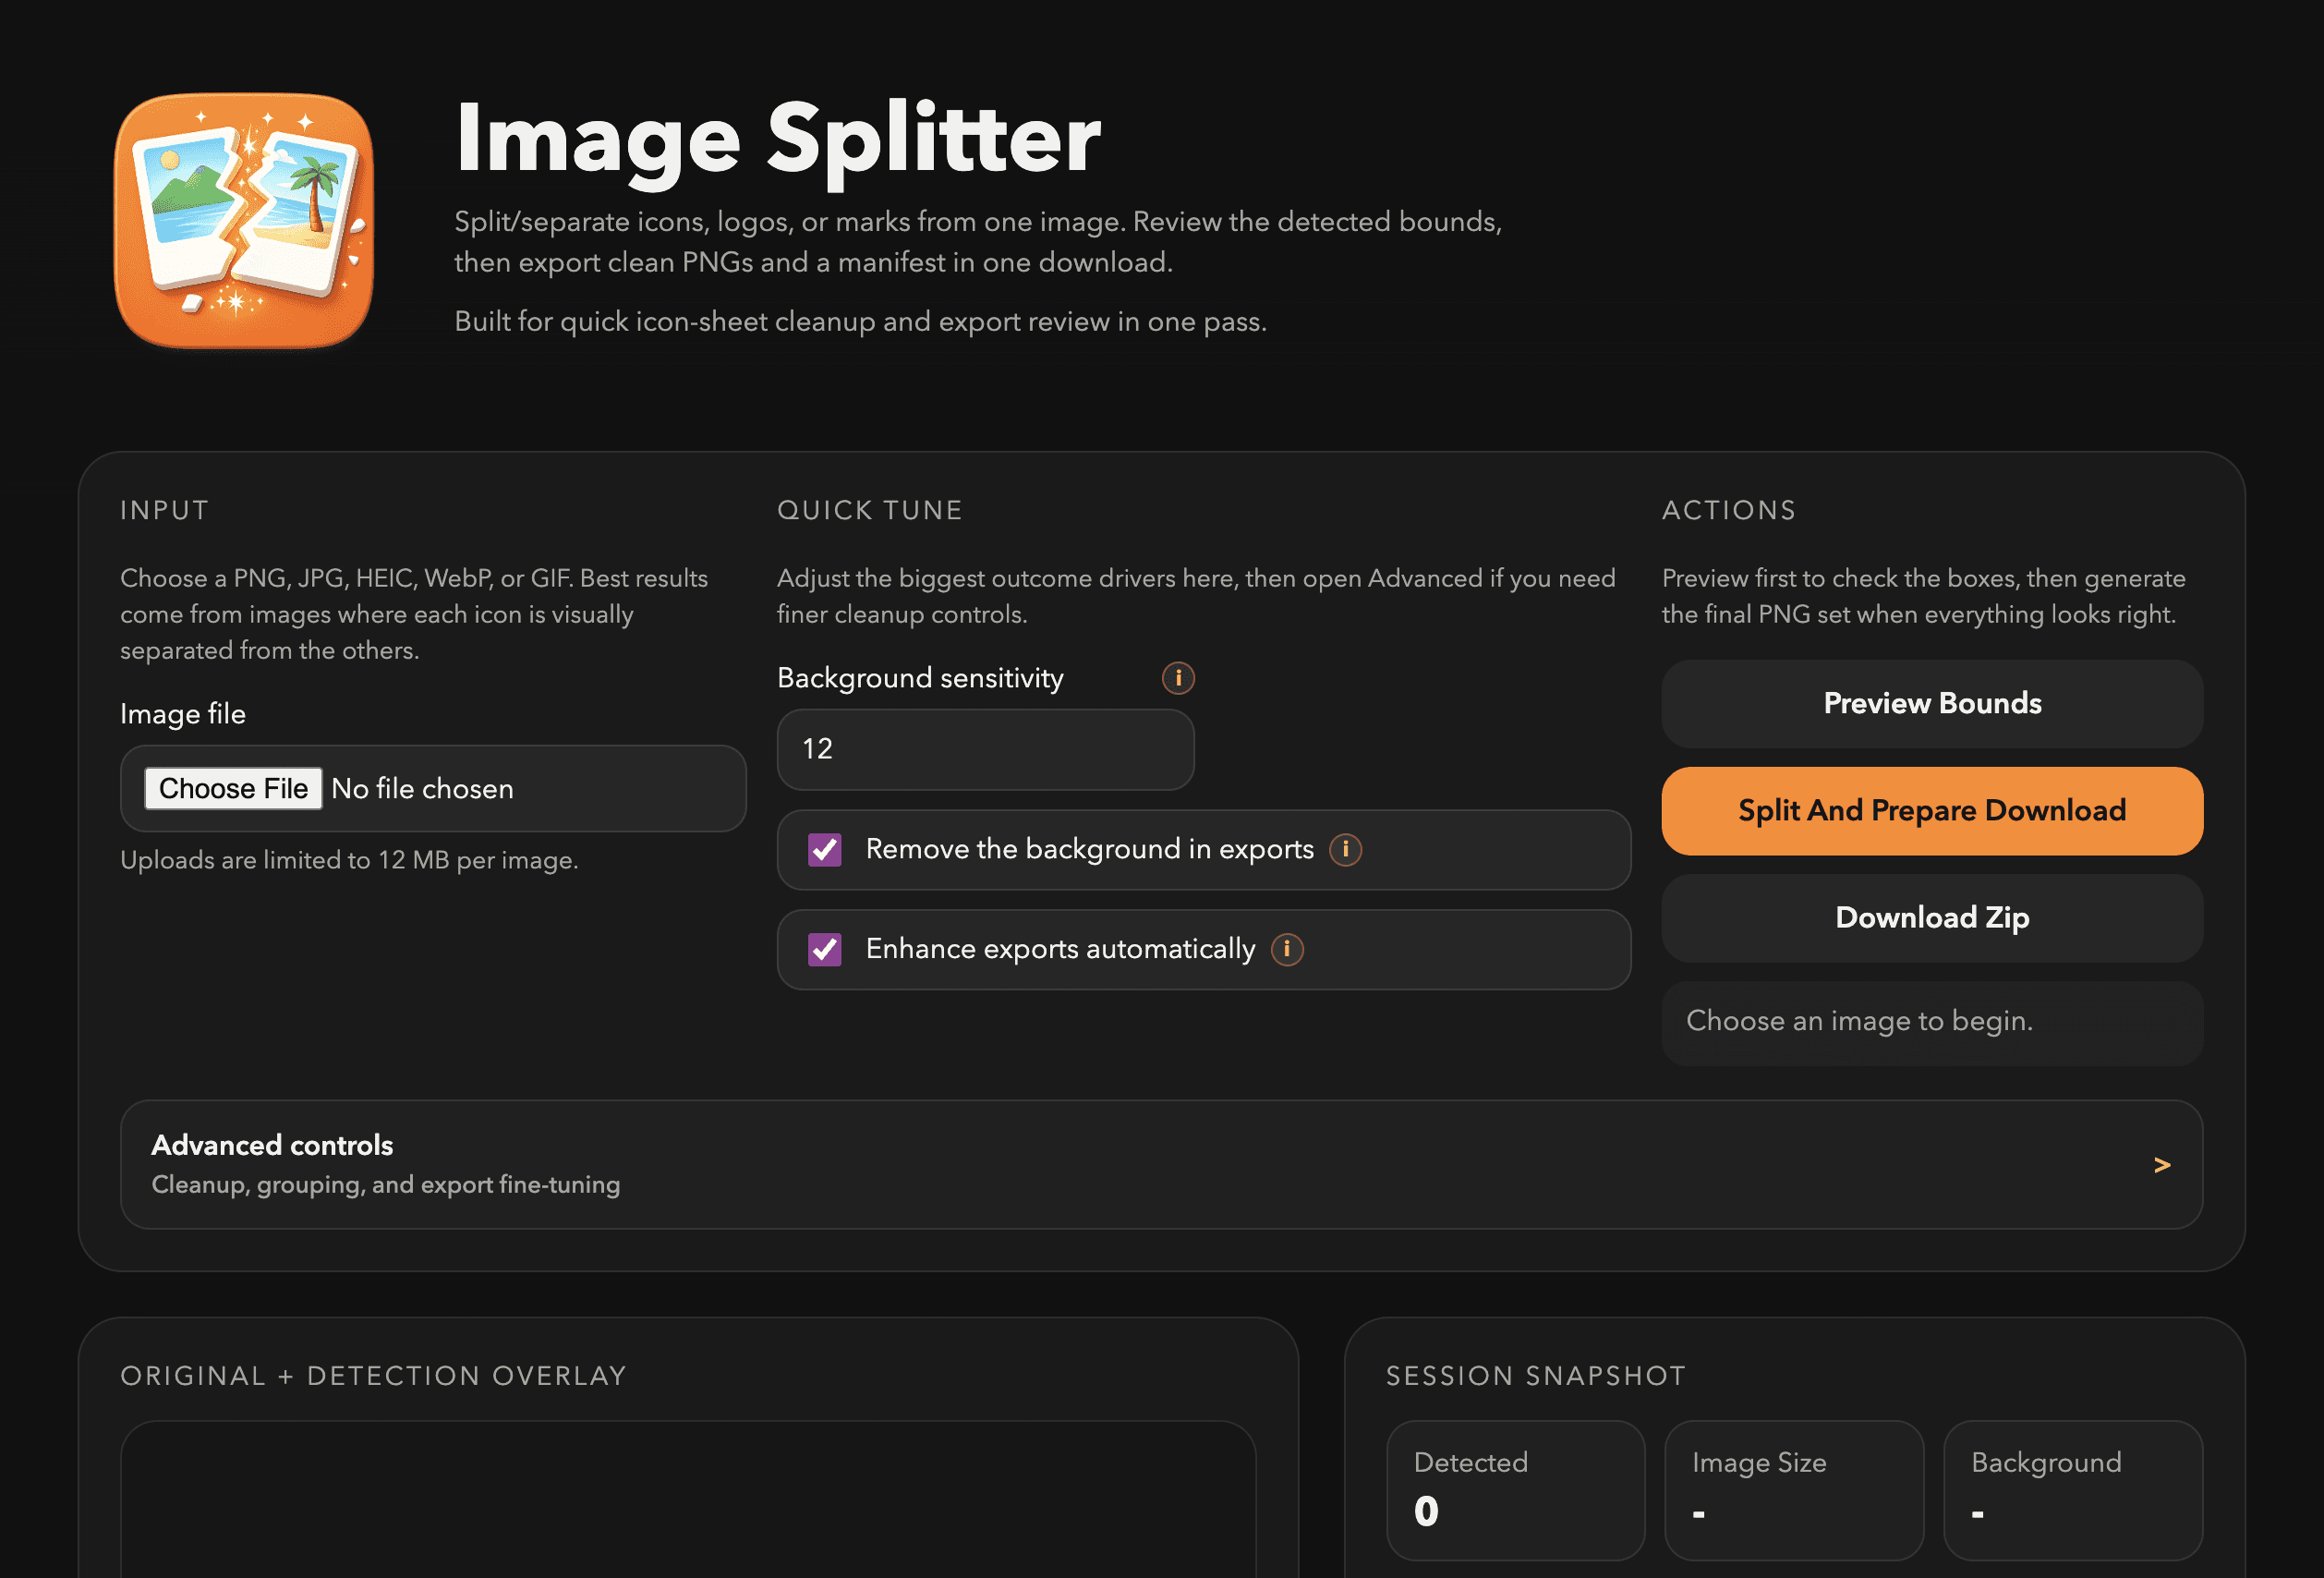This screenshot has height=1578, width=2324.
Task: Start Split And Prepare Download
Action: (1931, 811)
